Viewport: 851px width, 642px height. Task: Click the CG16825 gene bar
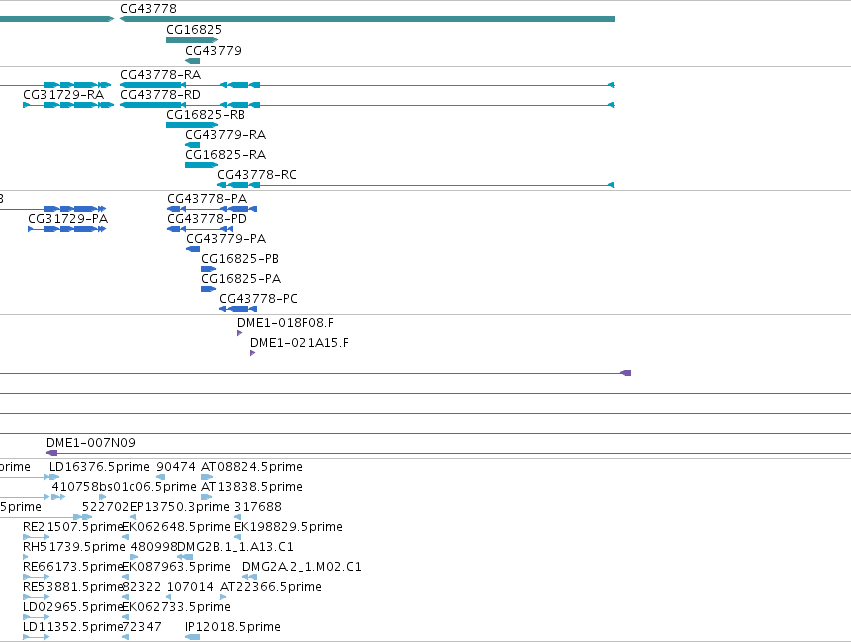(x=192, y=40)
